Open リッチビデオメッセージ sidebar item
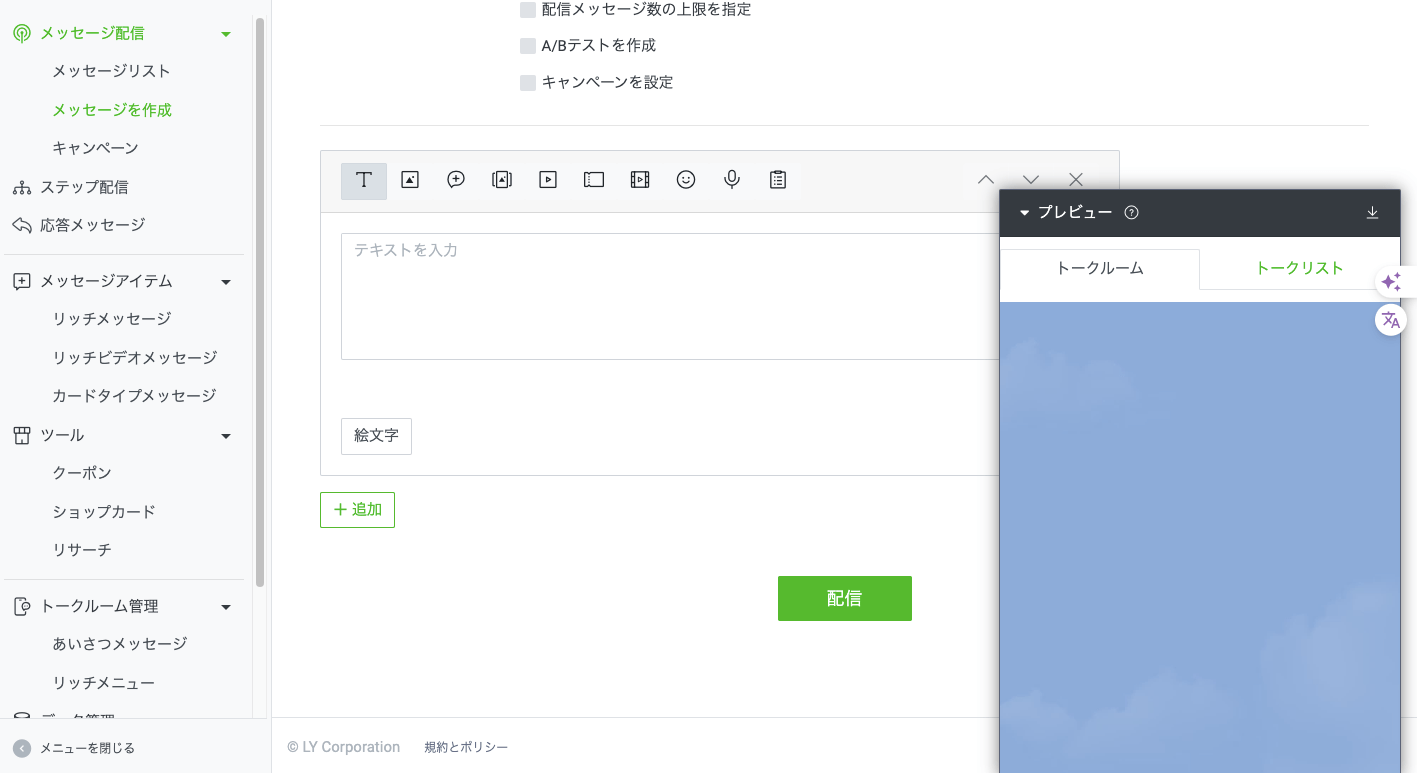Screen dimensions: 1417x773 135,358
